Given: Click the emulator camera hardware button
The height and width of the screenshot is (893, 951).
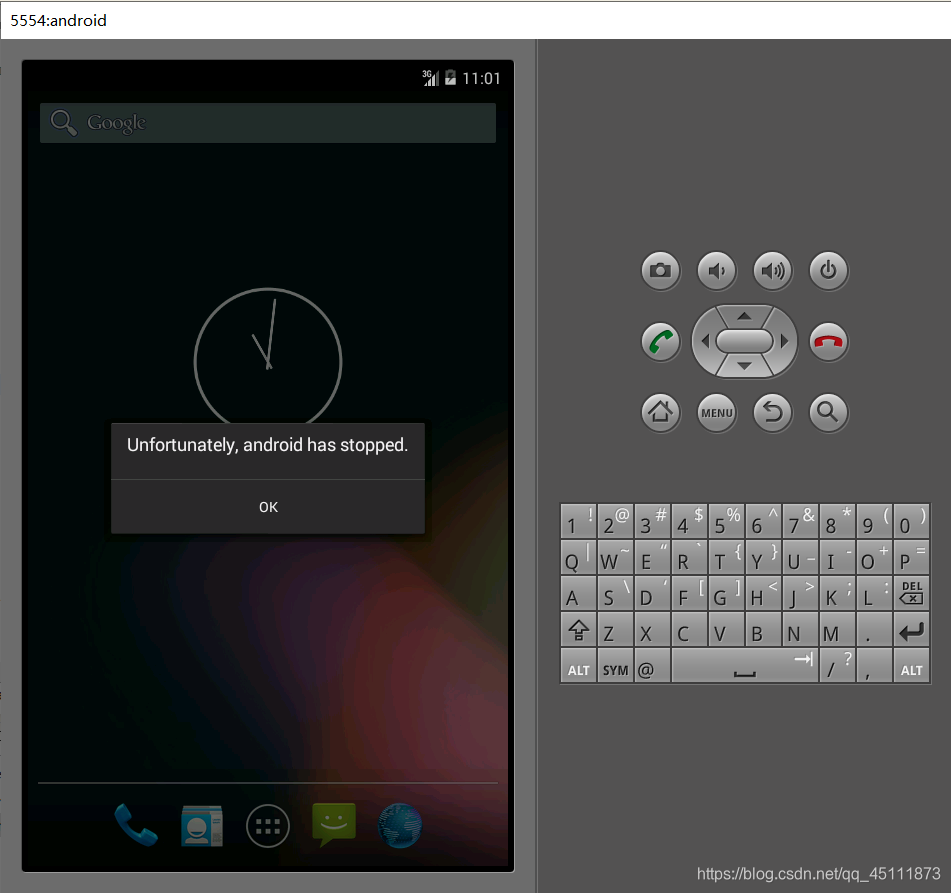Looking at the screenshot, I should coord(660,271).
